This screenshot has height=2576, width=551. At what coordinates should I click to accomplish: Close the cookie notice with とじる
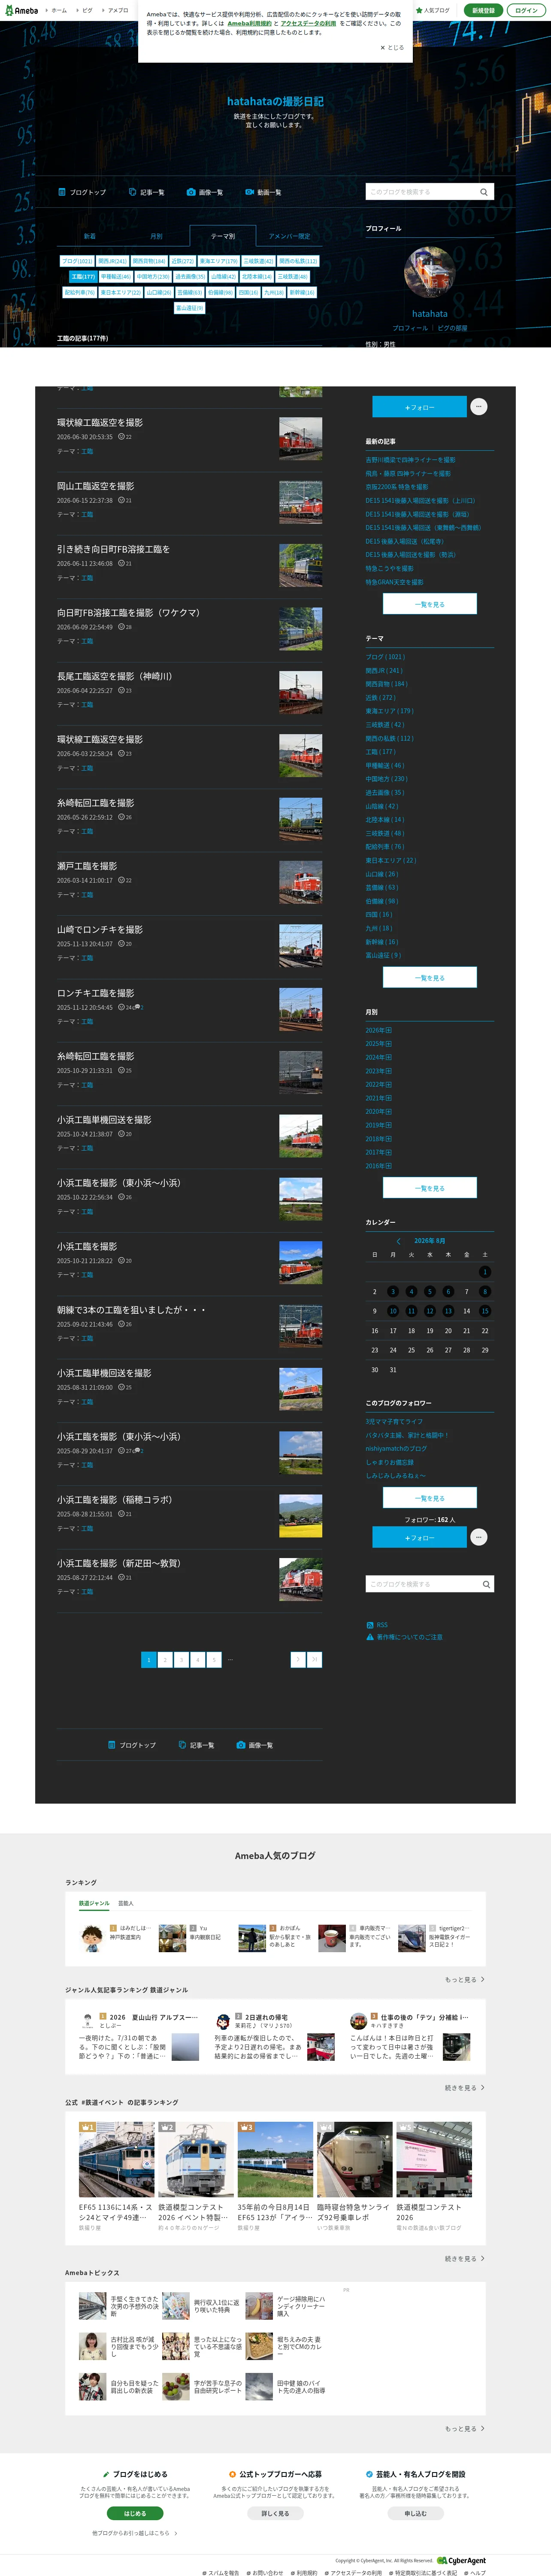point(392,47)
